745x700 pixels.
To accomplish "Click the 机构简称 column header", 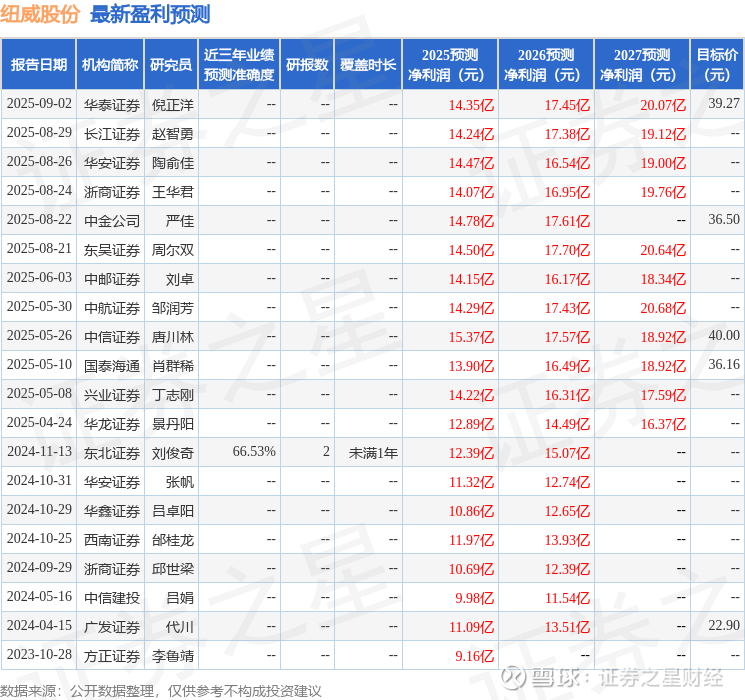I will click(110, 65).
